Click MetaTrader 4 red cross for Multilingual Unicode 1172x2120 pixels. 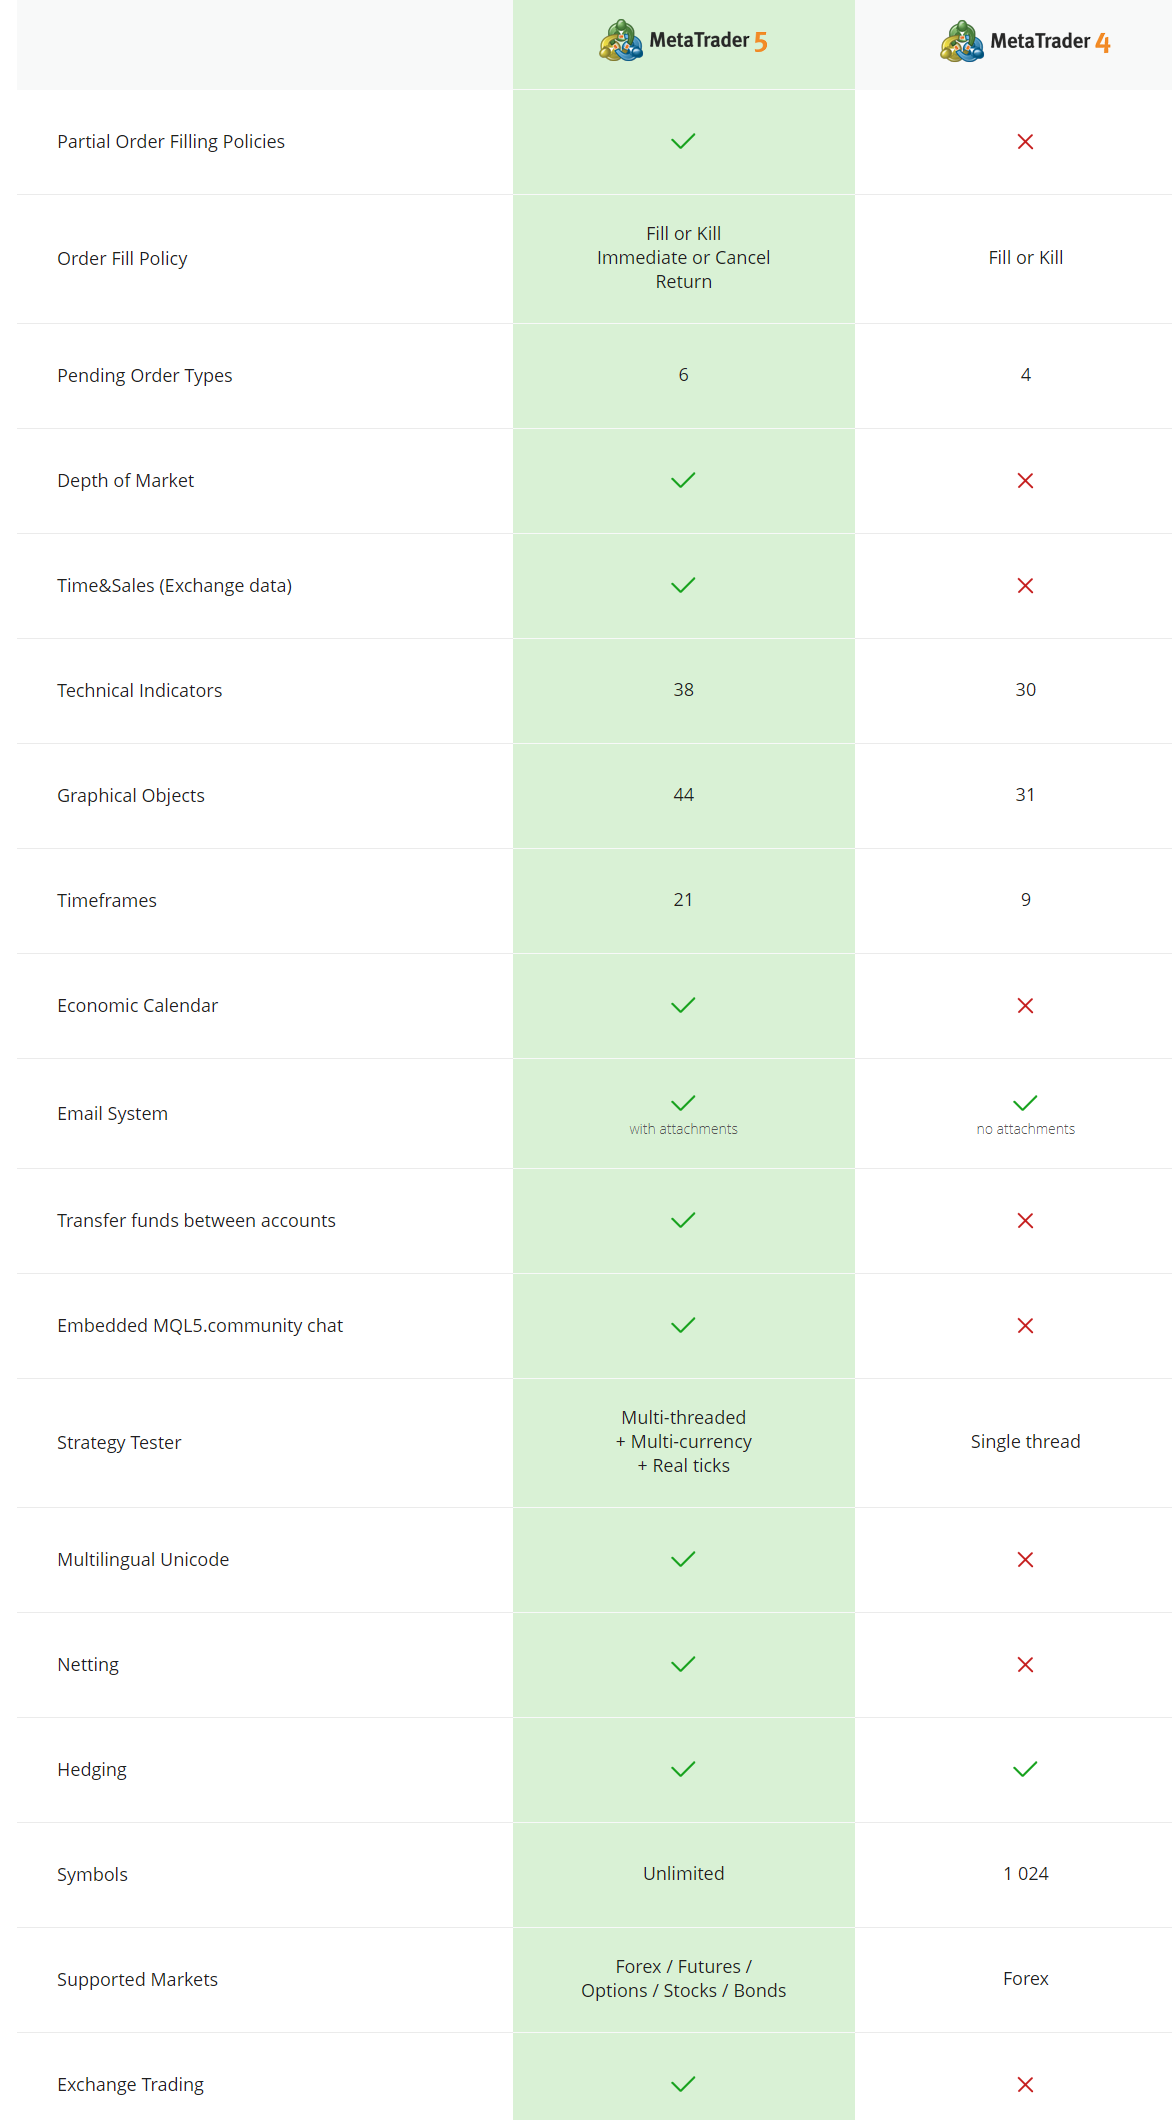(1025, 1560)
